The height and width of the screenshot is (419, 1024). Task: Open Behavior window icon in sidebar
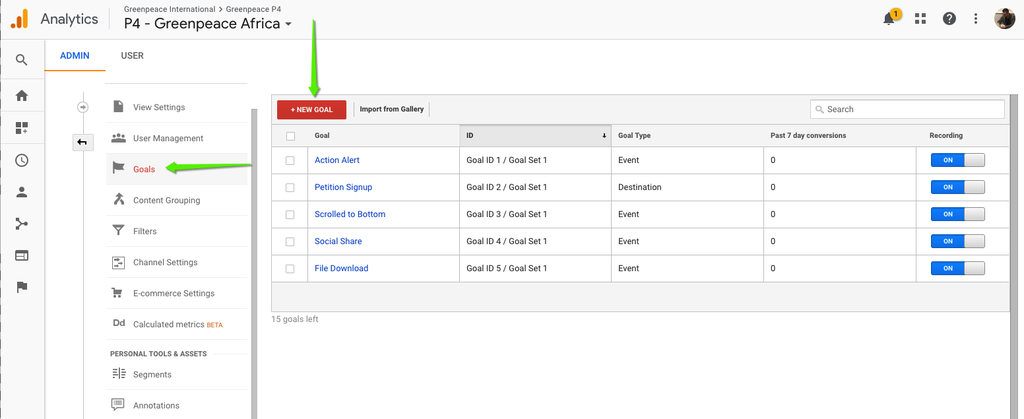click(x=22, y=255)
